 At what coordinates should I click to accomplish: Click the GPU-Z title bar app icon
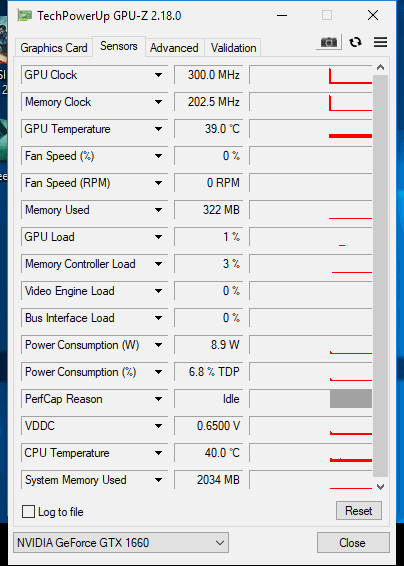coord(25,16)
